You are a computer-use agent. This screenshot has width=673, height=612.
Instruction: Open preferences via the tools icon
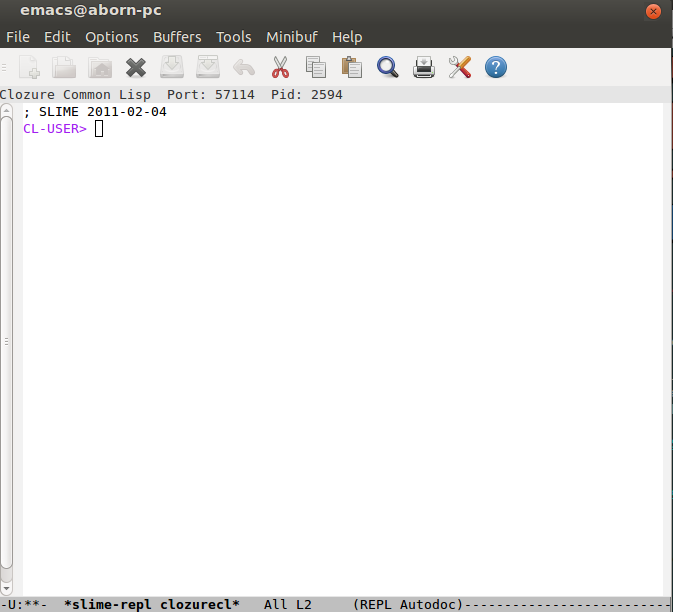pos(460,68)
